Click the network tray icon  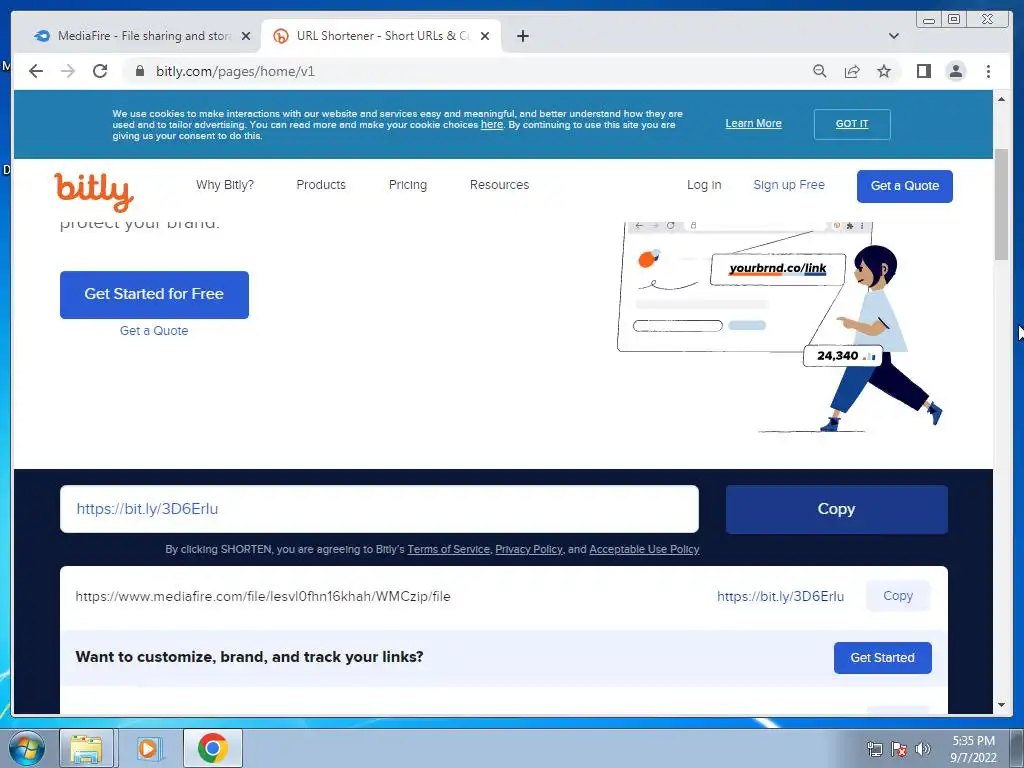[874, 749]
